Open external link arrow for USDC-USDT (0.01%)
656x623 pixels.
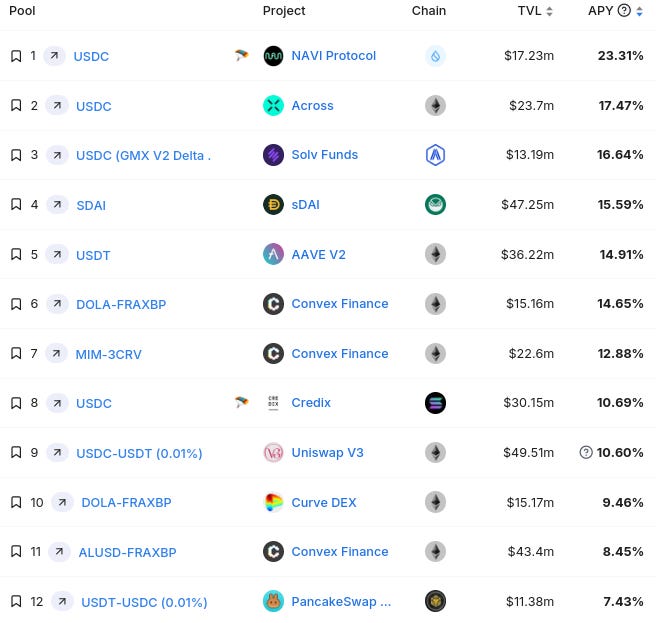click(x=57, y=453)
